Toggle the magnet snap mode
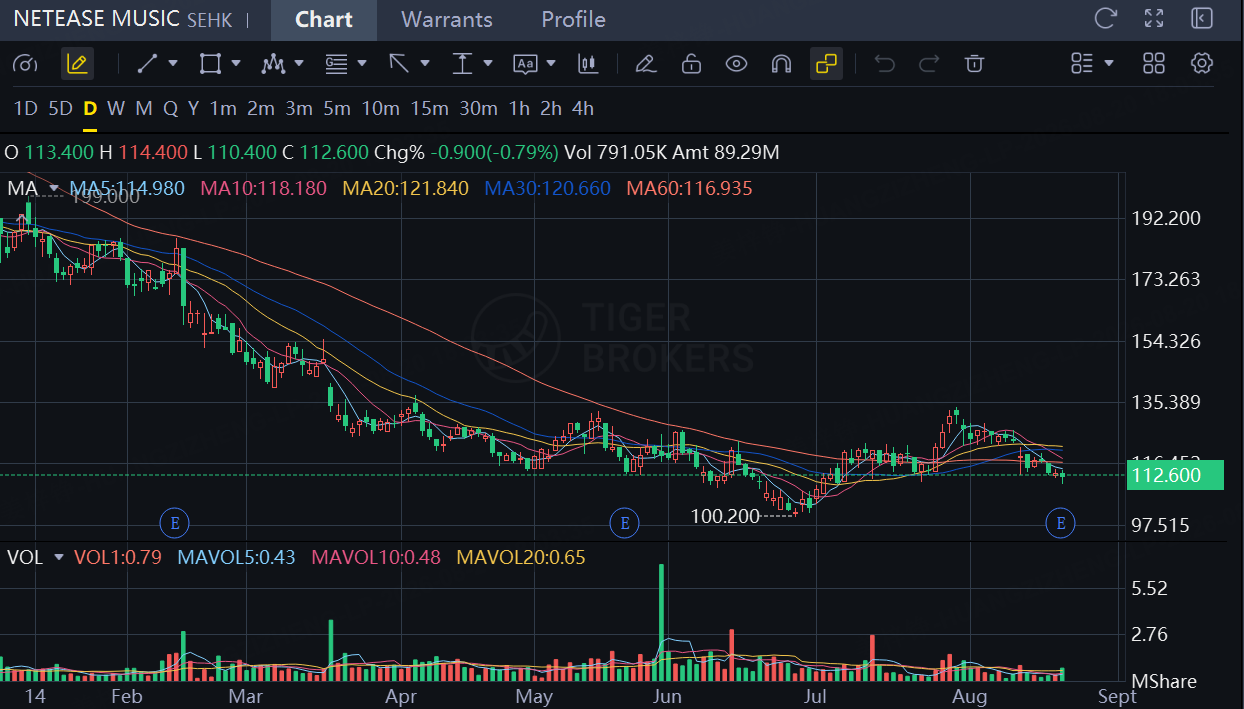This screenshot has width=1244, height=709. (781, 64)
